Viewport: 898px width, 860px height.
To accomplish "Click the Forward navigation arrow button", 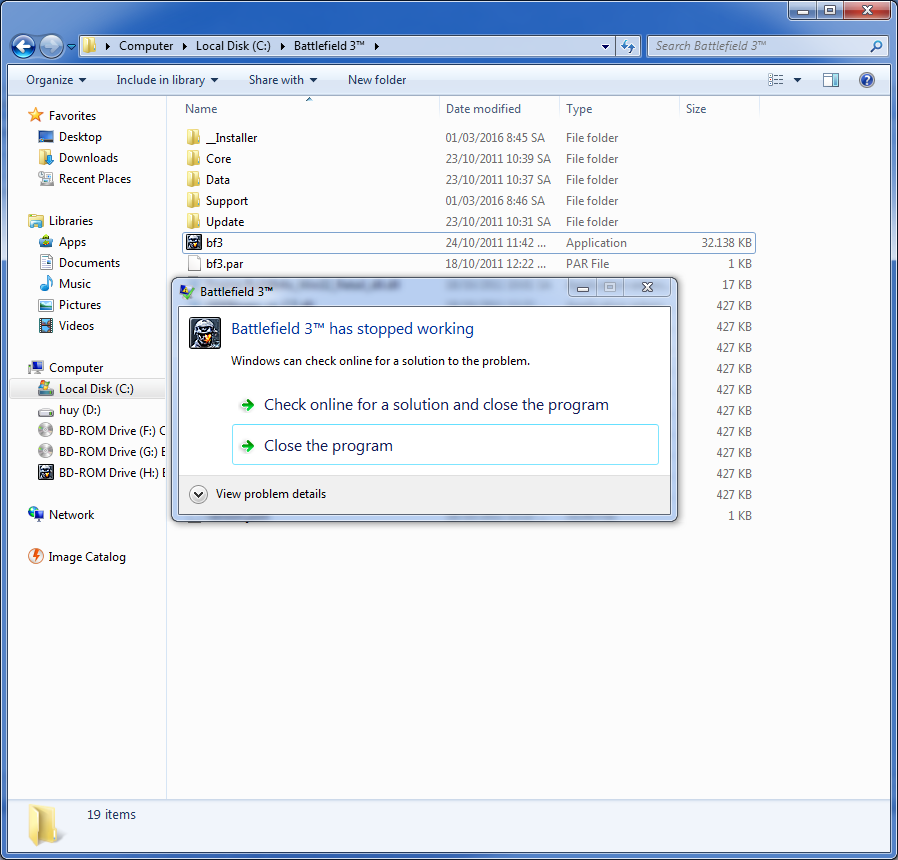I will click(51, 46).
